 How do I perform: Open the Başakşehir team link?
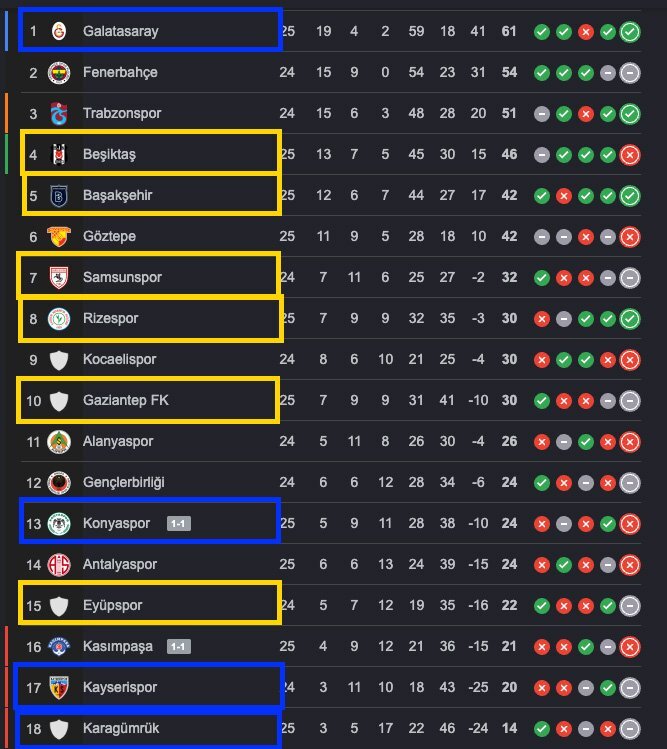(x=117, y=195)
